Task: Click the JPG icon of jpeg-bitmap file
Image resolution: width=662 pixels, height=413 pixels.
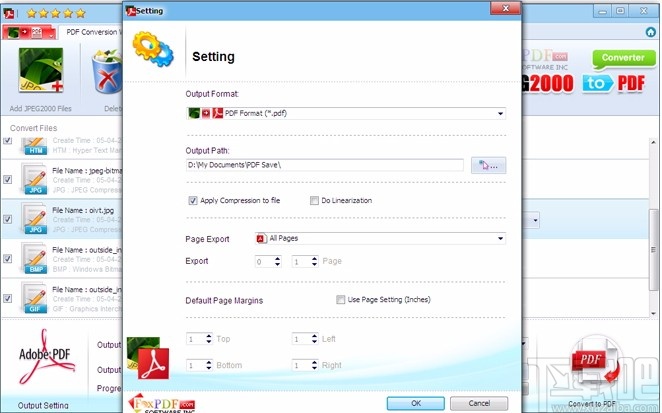Action: pyautogui.click(x=34, y=179)
